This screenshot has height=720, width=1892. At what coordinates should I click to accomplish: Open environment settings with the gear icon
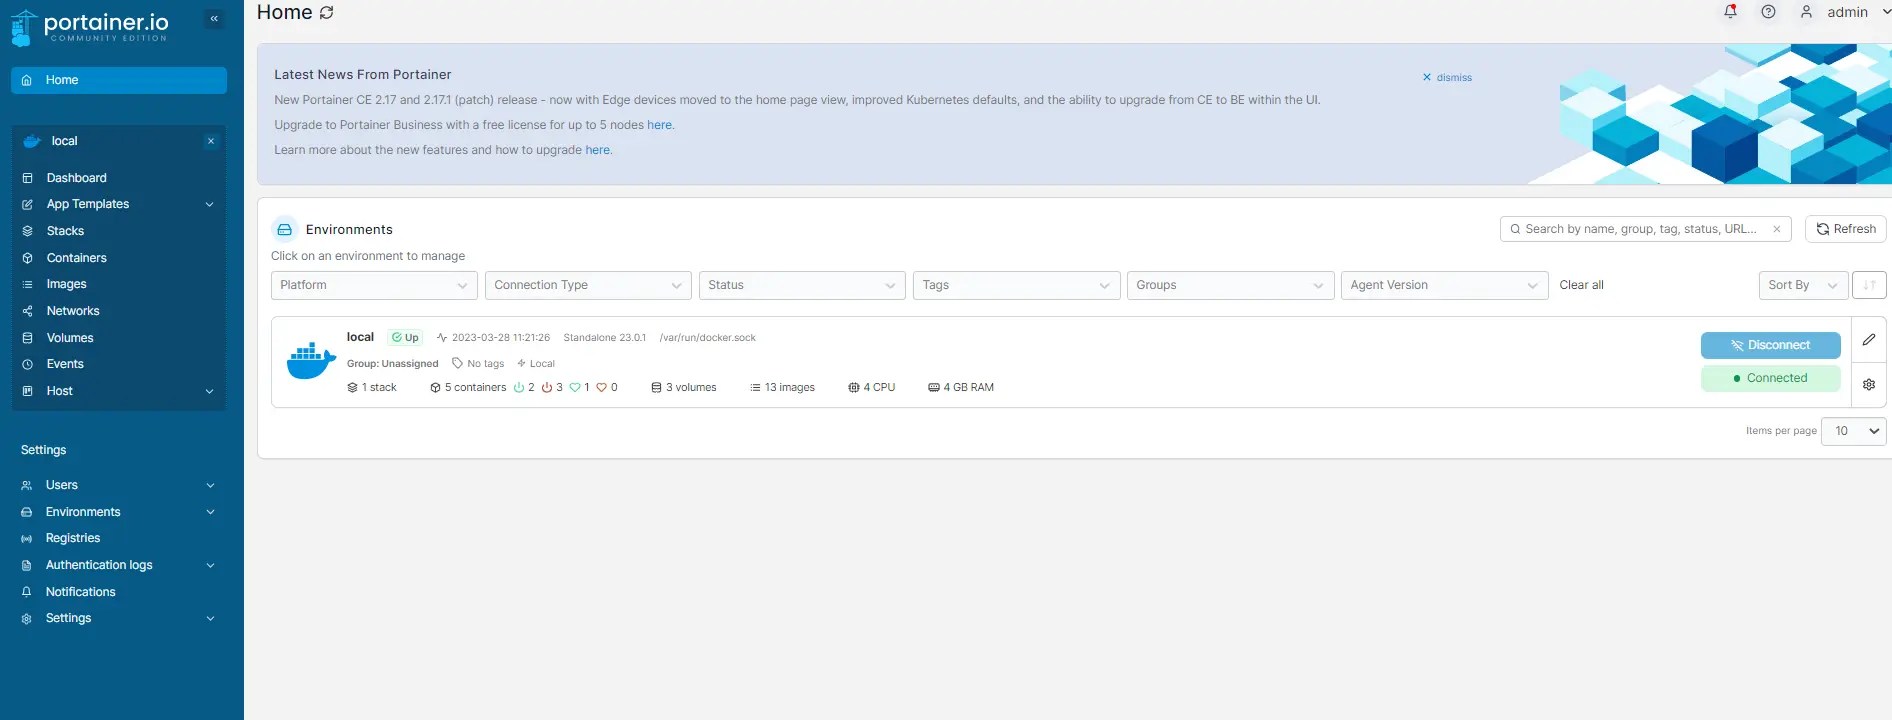click(1869, 384)
